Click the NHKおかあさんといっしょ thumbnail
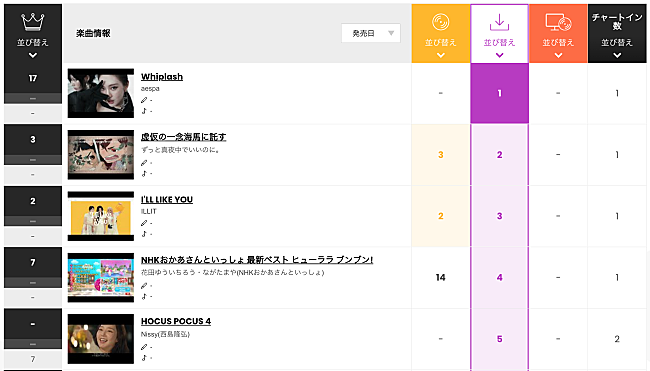The height and width of the screenshot is (371, 650). click(101, 277)
